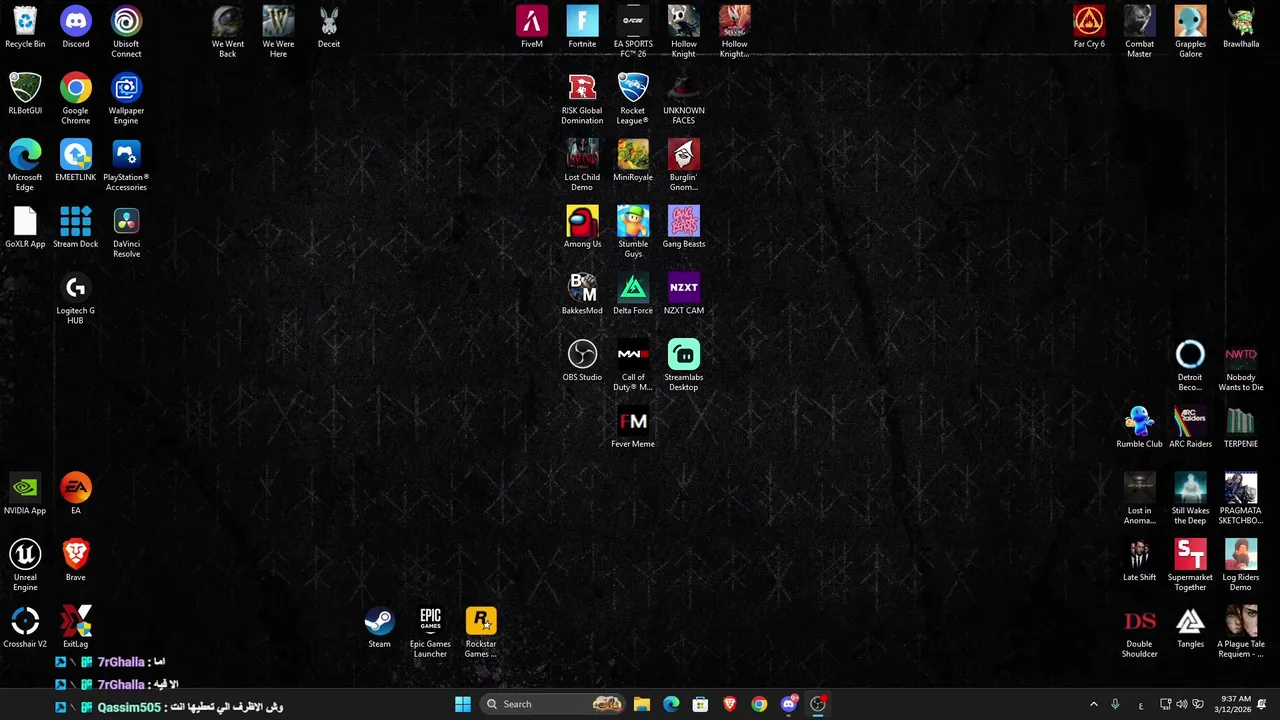Open the Stumble Guys shortcut
Viewport: 1280px width, 720px height.
pyautogui.click(x=633, y=232)
